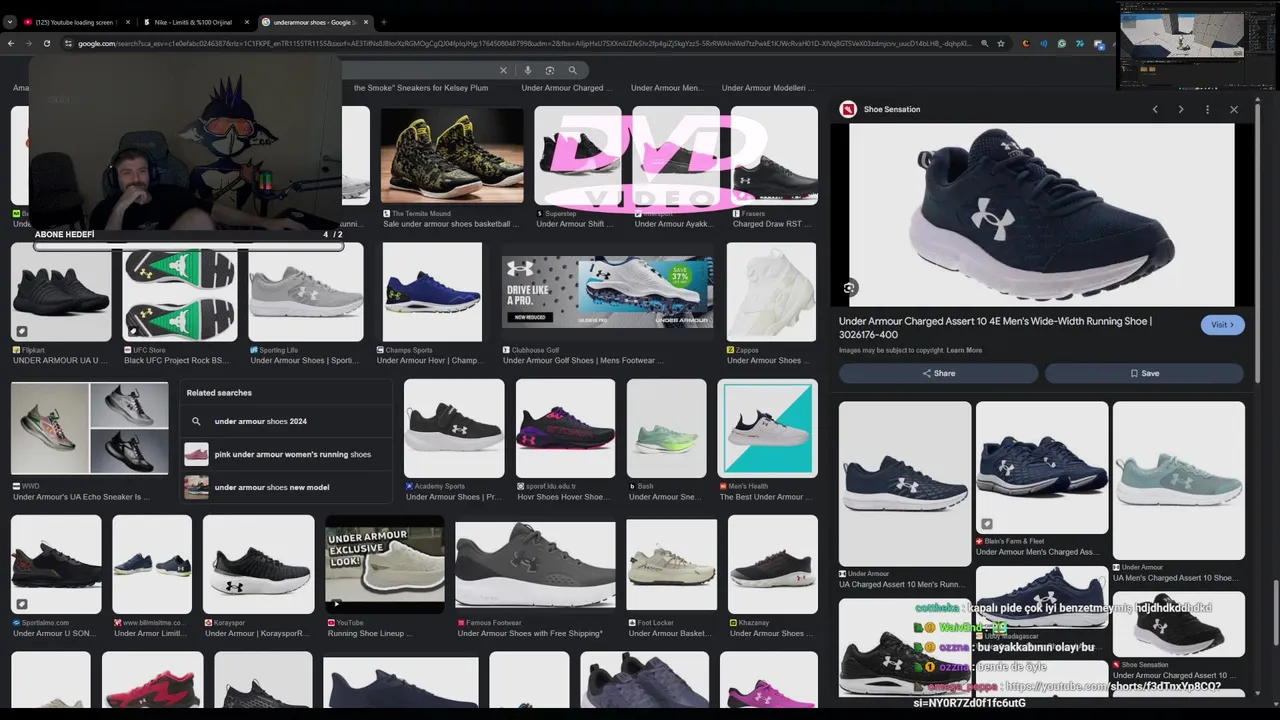Open Google Lens search by image icon
The image size is (1280, 720).
coord(549,70)
